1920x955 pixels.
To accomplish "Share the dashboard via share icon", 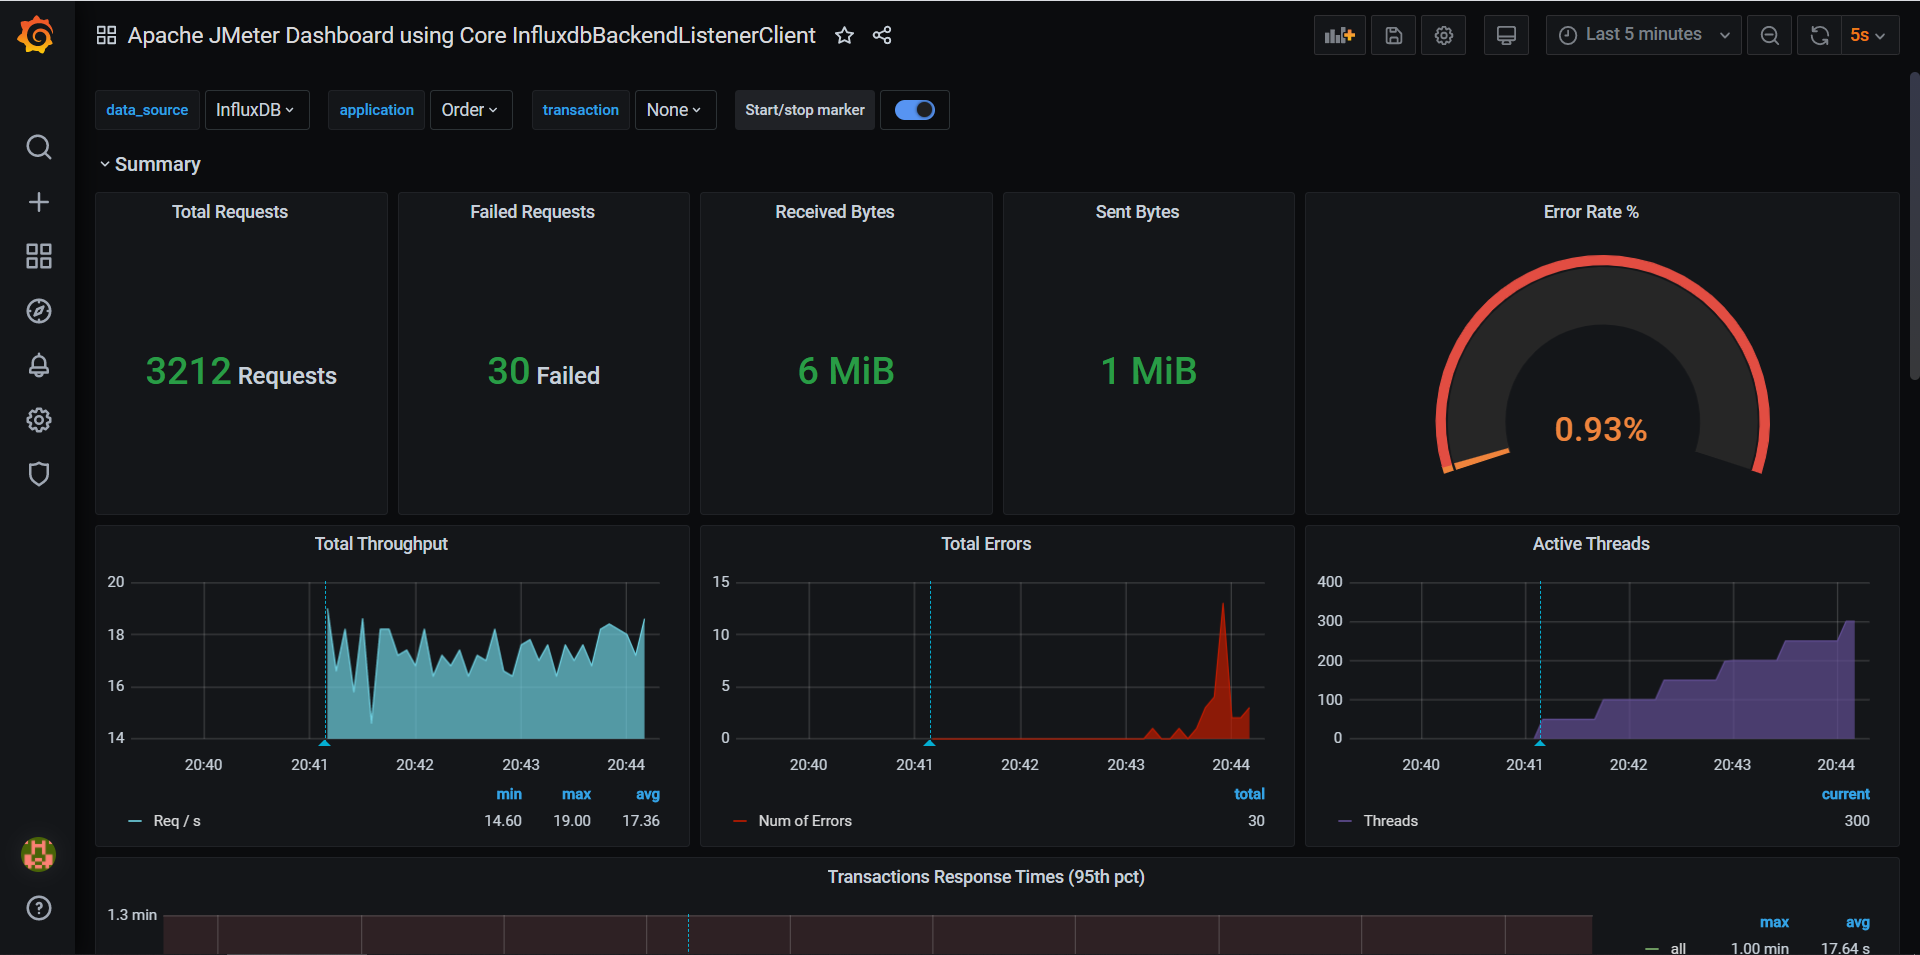I will coord(882,35).
